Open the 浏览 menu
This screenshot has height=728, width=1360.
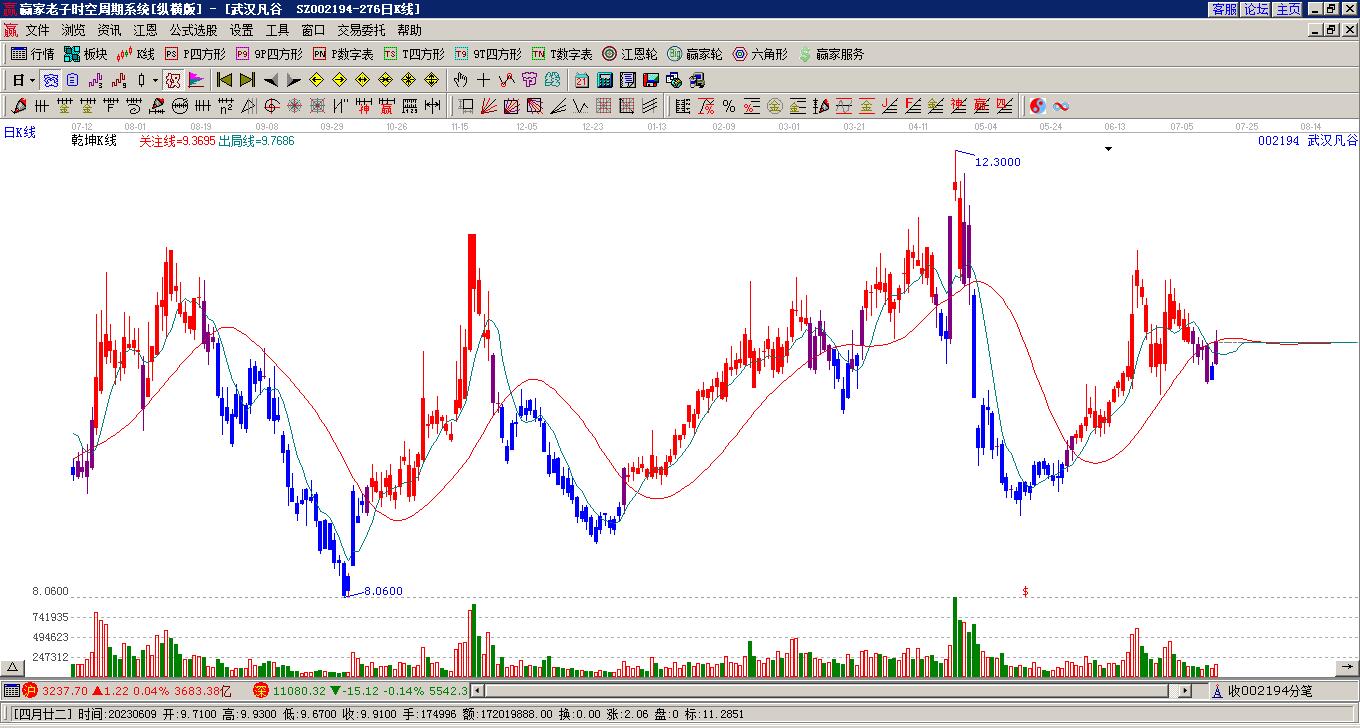tap(73, 31)
